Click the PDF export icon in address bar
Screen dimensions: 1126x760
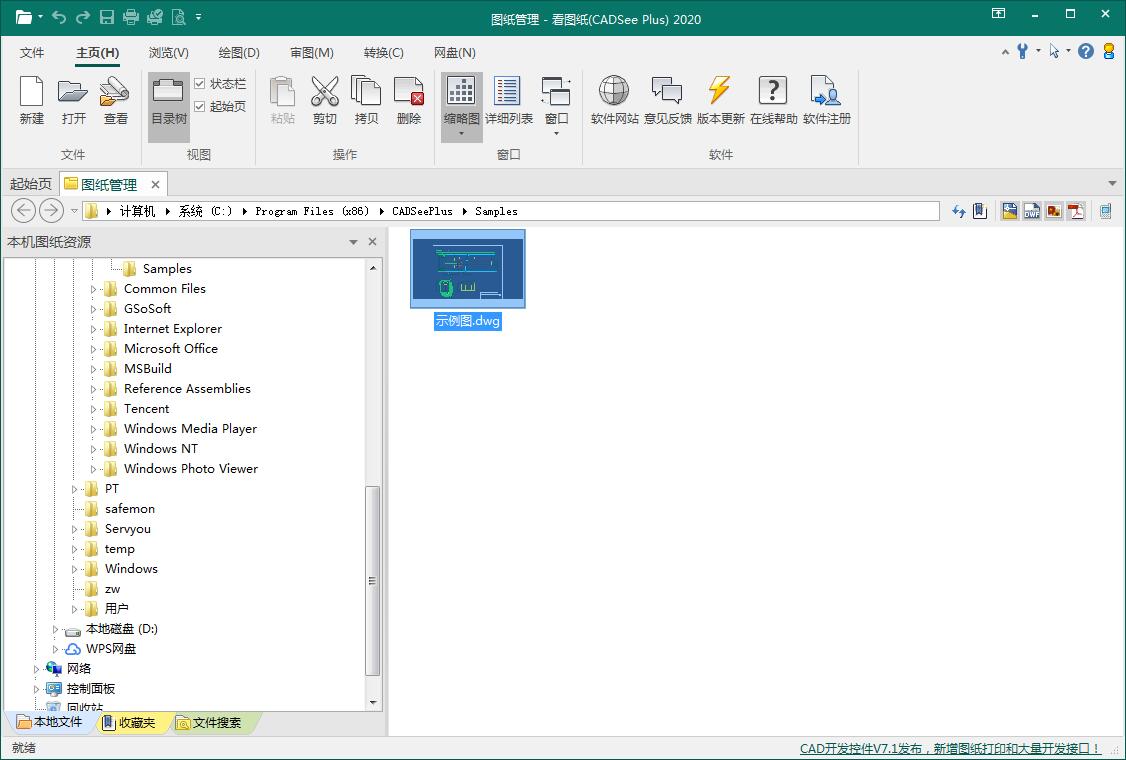click(1076, 211)
